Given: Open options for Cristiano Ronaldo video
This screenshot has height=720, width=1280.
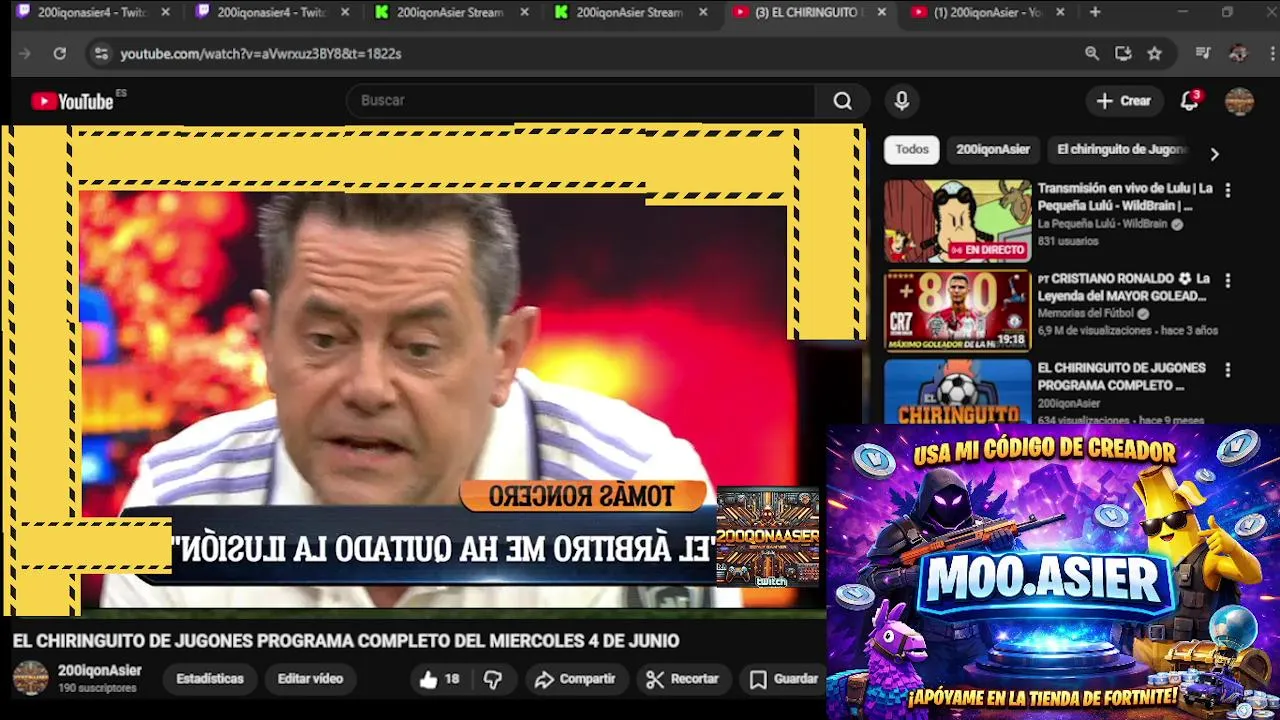Looking at the screenshot, I should click(x=1228, y=281).
